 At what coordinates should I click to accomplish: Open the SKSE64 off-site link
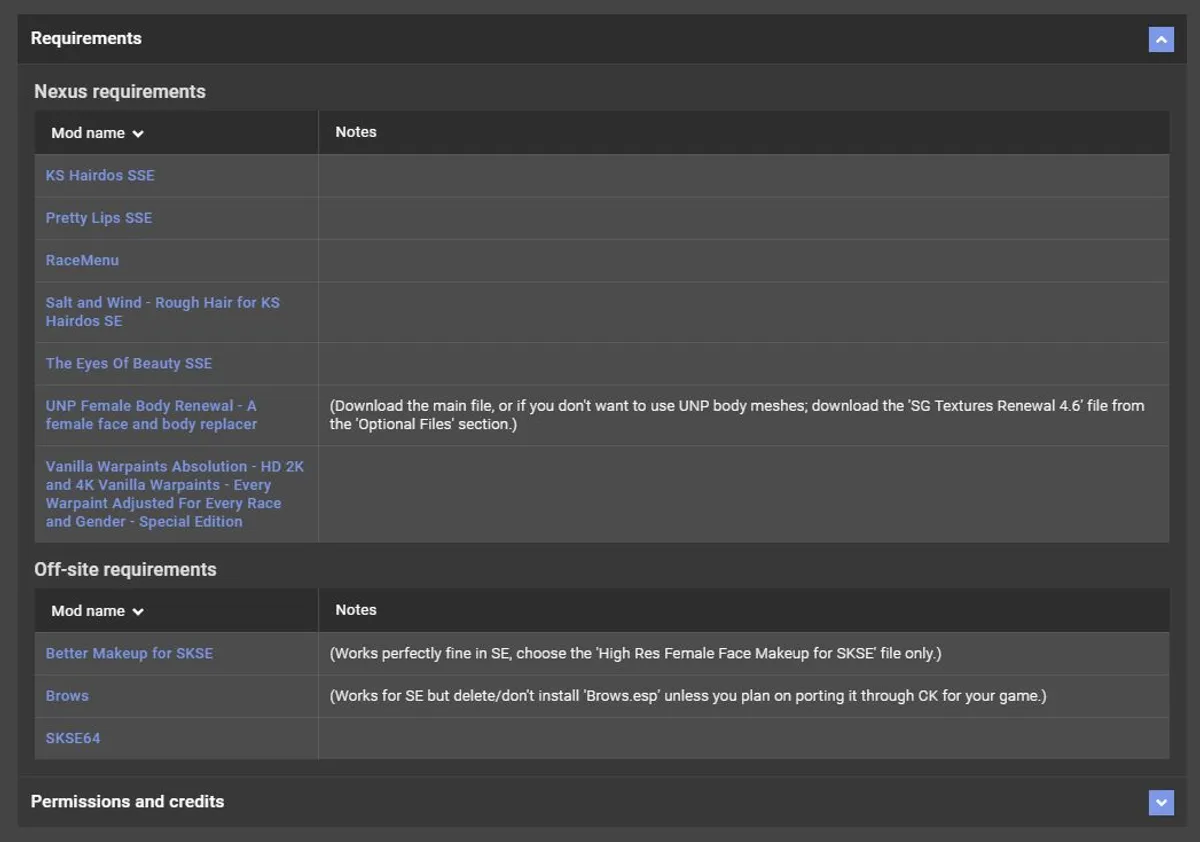point(73,738)
